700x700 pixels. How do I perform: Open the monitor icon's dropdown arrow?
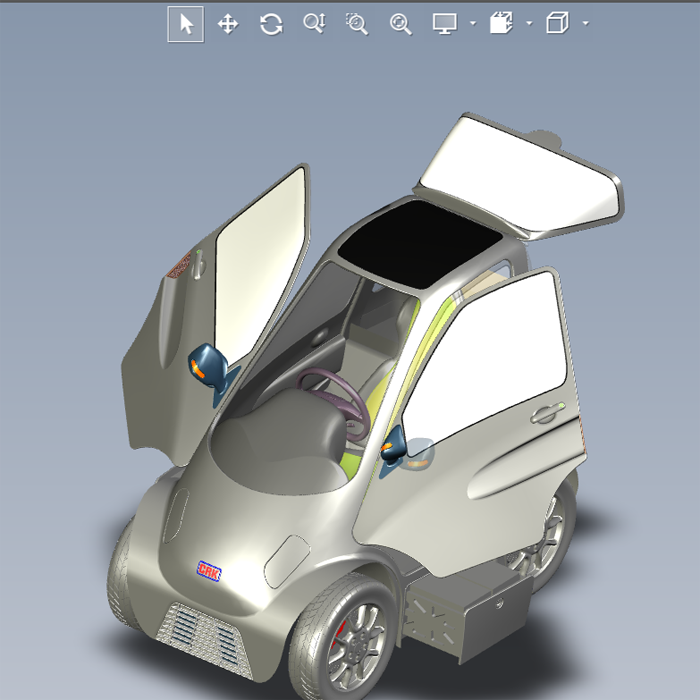pyautogui.click(x=473, y=24)
